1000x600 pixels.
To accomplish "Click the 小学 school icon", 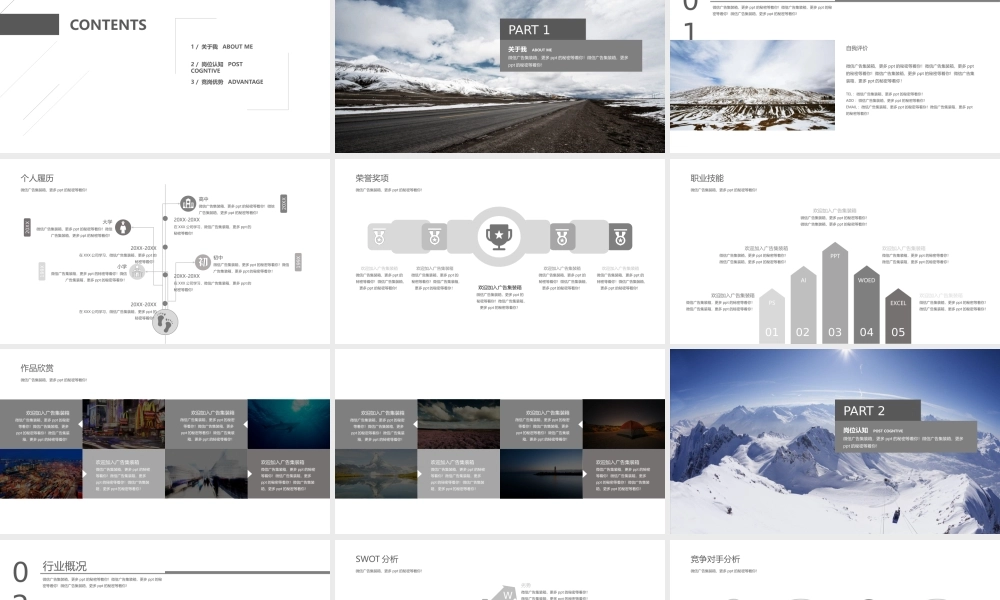I will [138, 271].
